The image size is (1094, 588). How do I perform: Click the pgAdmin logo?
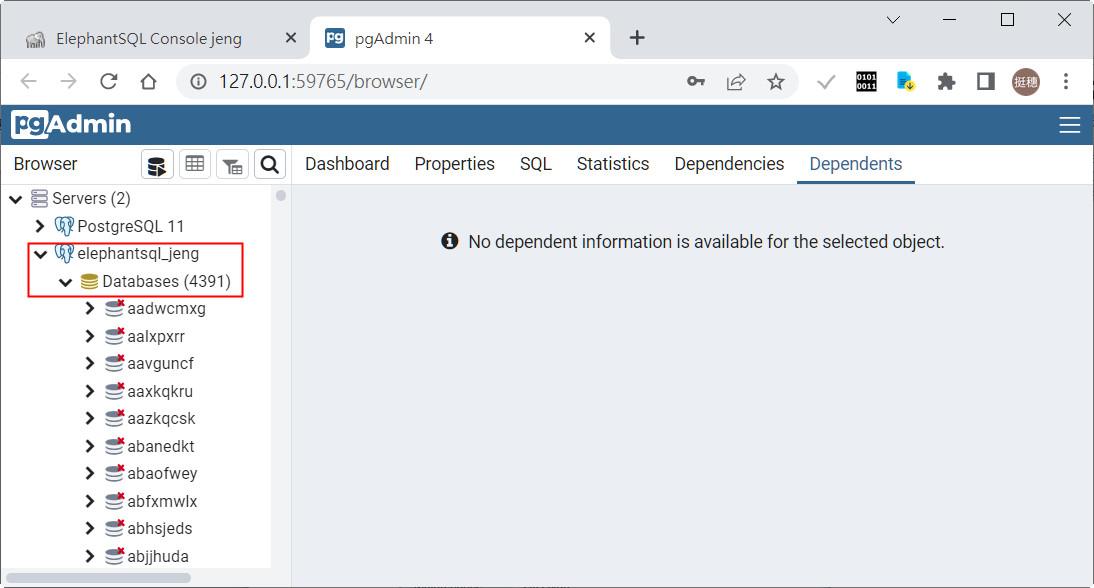[x=71, y=124]
